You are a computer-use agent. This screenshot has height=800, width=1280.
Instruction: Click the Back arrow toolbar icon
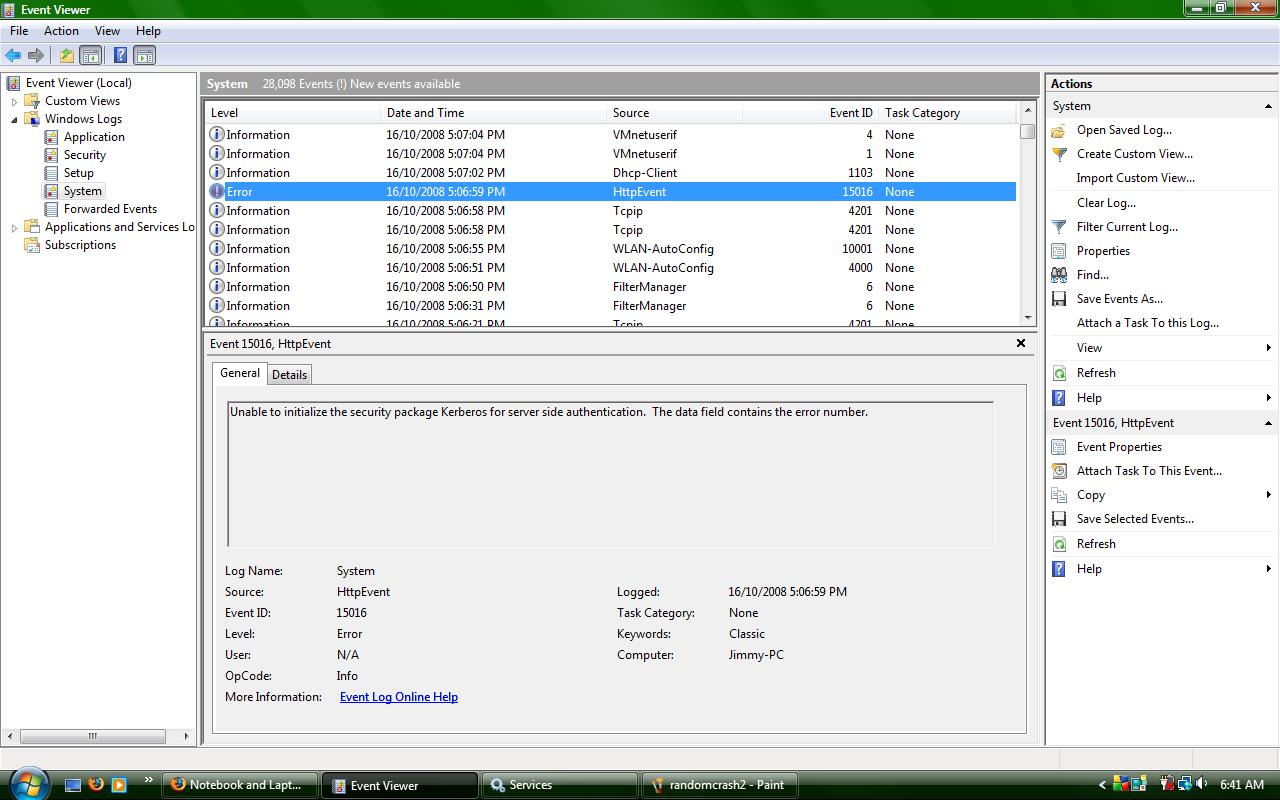coord(13,56)
